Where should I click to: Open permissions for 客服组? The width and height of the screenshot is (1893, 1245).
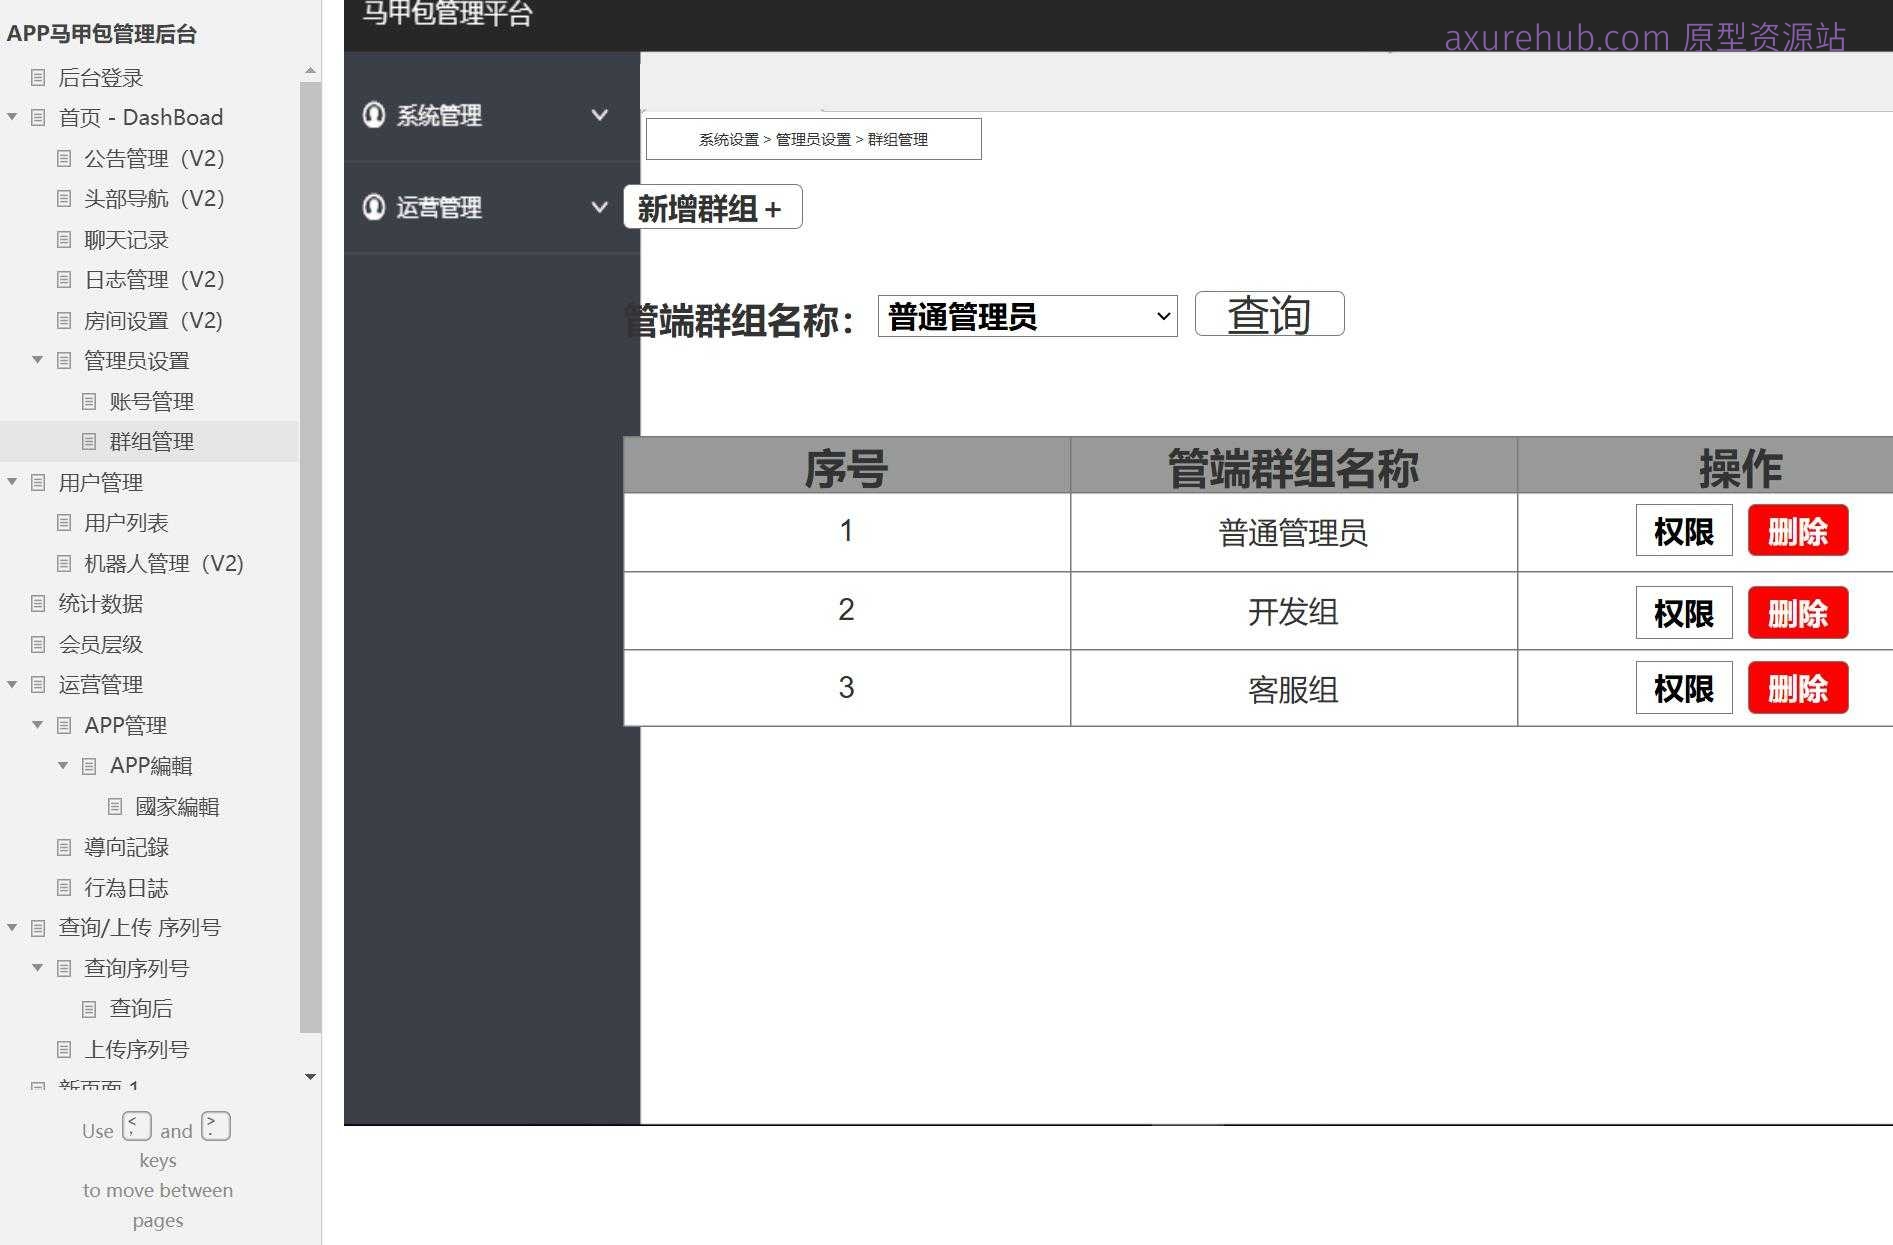click(x=1683, y=688)
